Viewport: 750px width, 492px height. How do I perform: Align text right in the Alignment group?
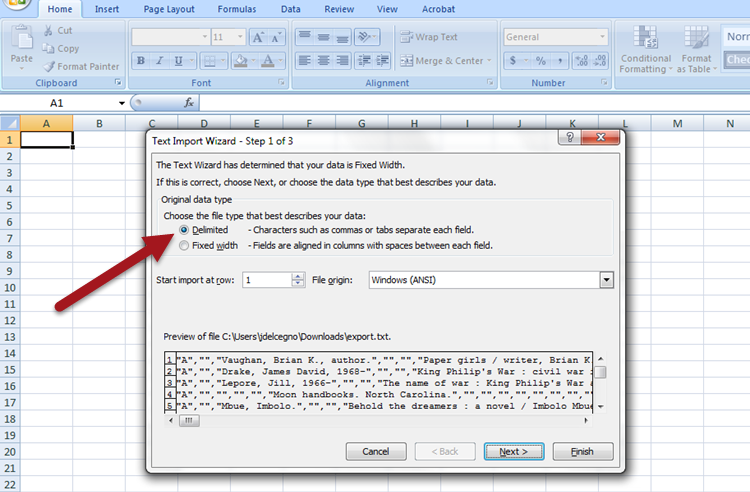point(342,61)
